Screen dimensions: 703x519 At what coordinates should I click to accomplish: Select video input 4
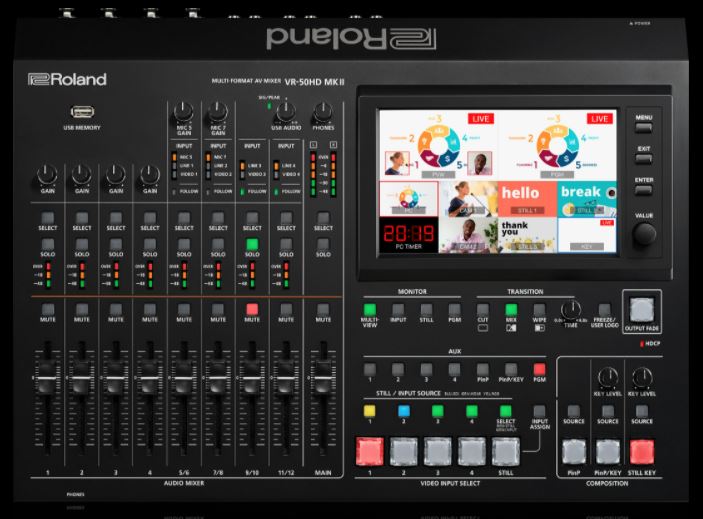pyautogui.click(x=472, y=452)
